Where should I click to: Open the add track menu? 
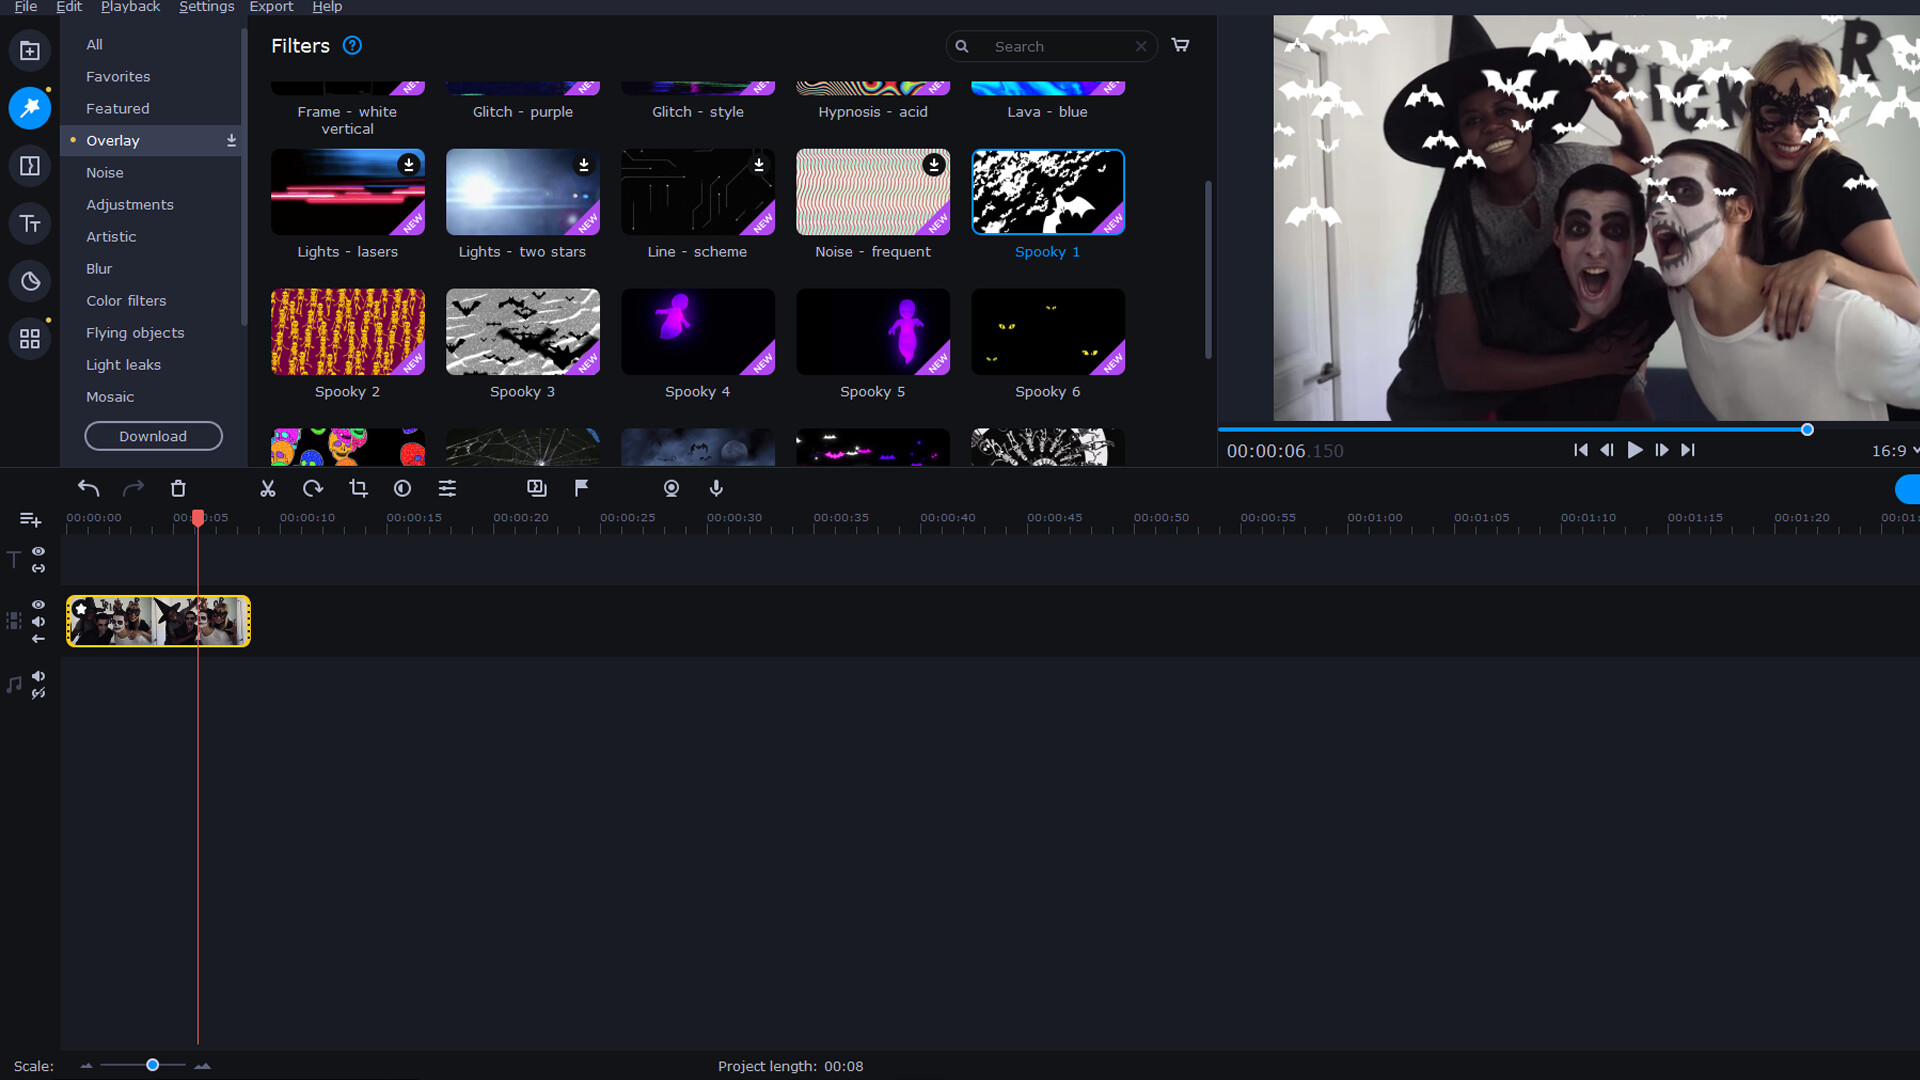[x=30, y=519]
